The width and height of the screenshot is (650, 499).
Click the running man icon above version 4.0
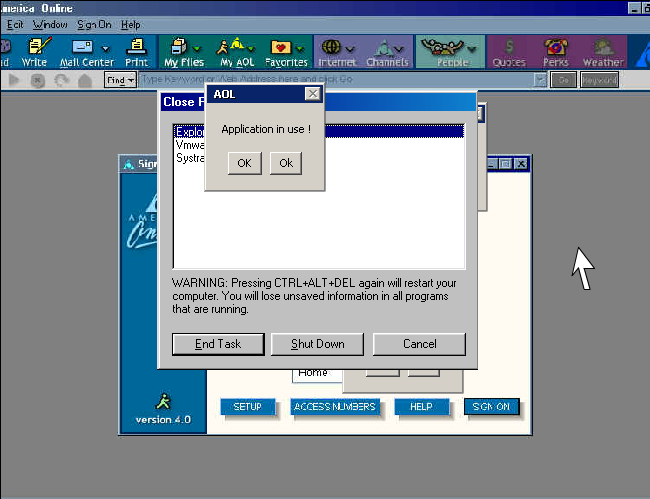[163, 401]
